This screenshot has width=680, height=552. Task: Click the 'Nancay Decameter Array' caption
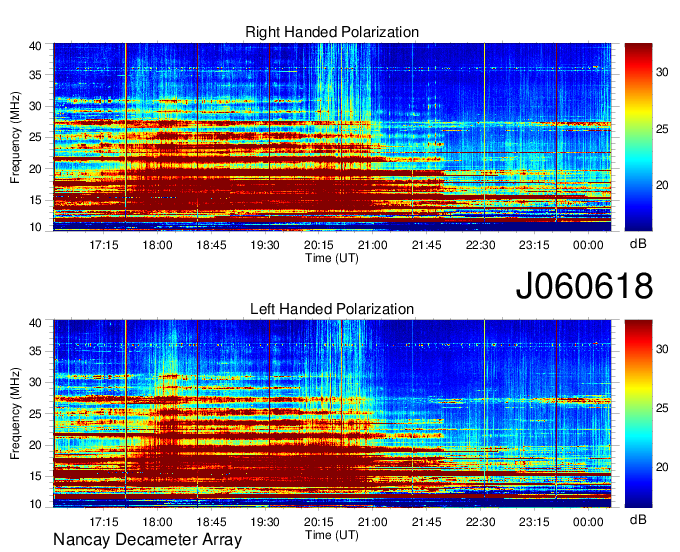pyautogui.click(x=147, y=540)
